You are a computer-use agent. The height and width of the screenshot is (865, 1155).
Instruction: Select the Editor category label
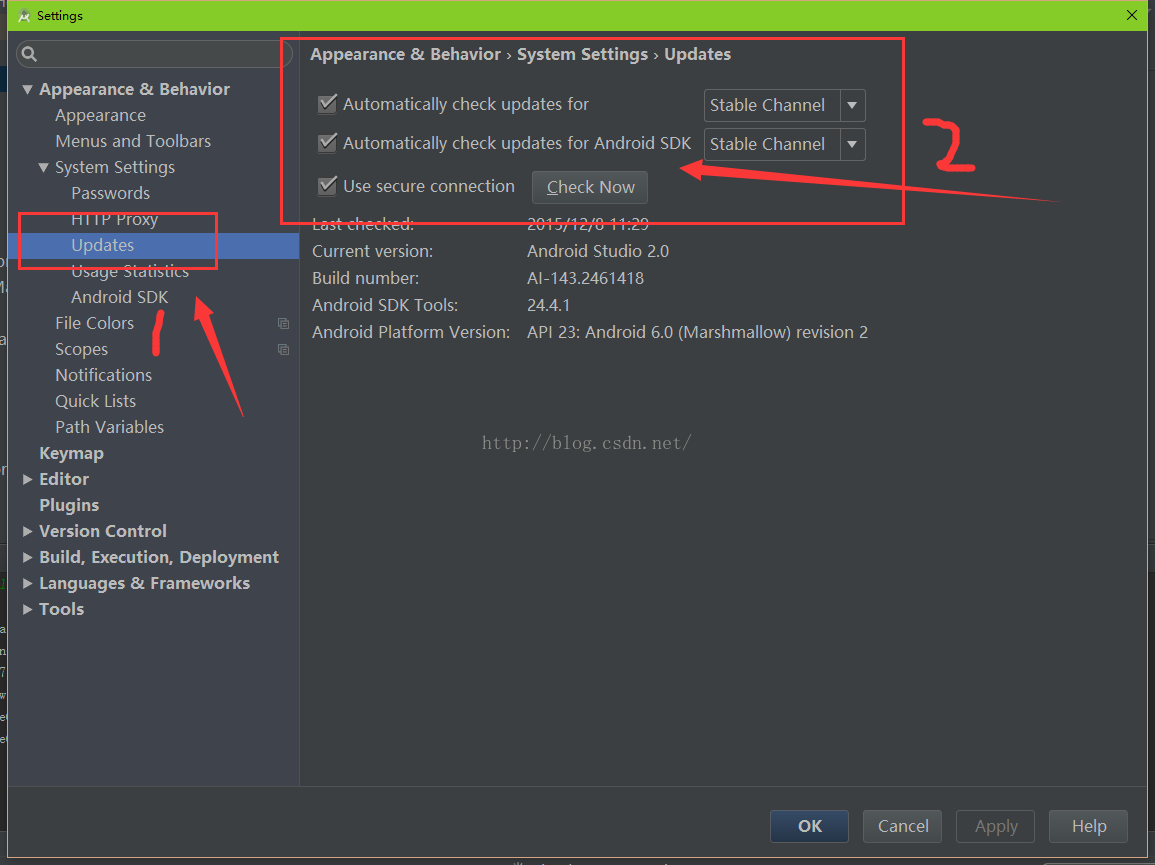64,480
